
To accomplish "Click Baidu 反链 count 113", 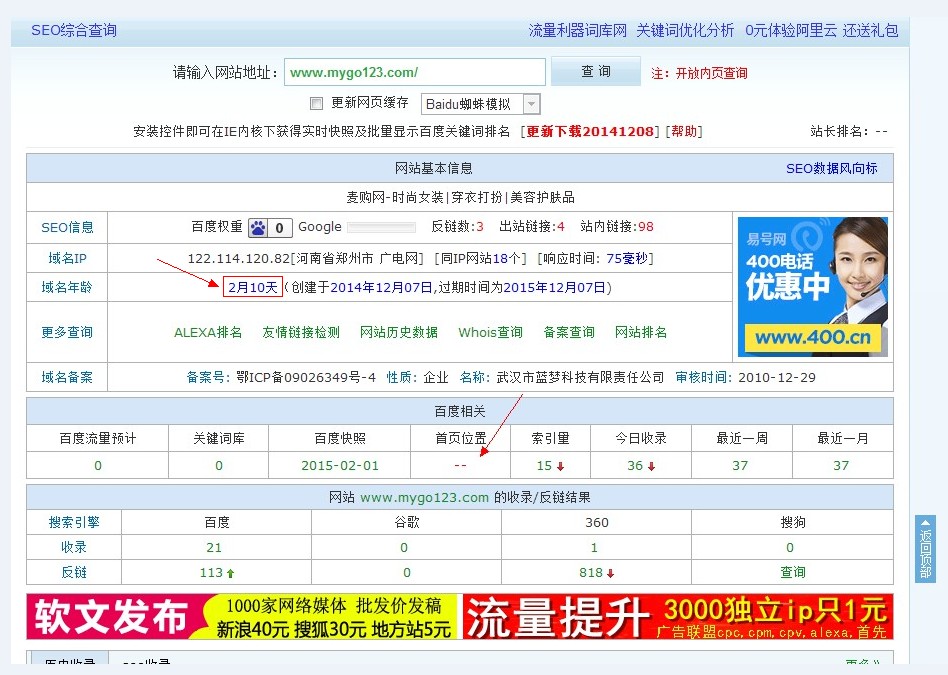I will [212, 573].
